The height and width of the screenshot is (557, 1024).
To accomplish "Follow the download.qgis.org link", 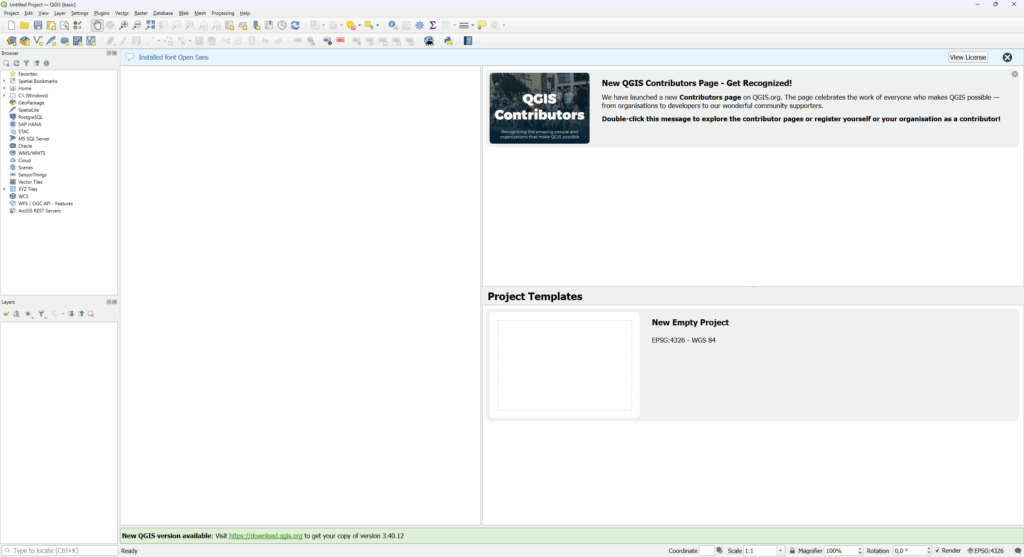I will pos(265,536).
